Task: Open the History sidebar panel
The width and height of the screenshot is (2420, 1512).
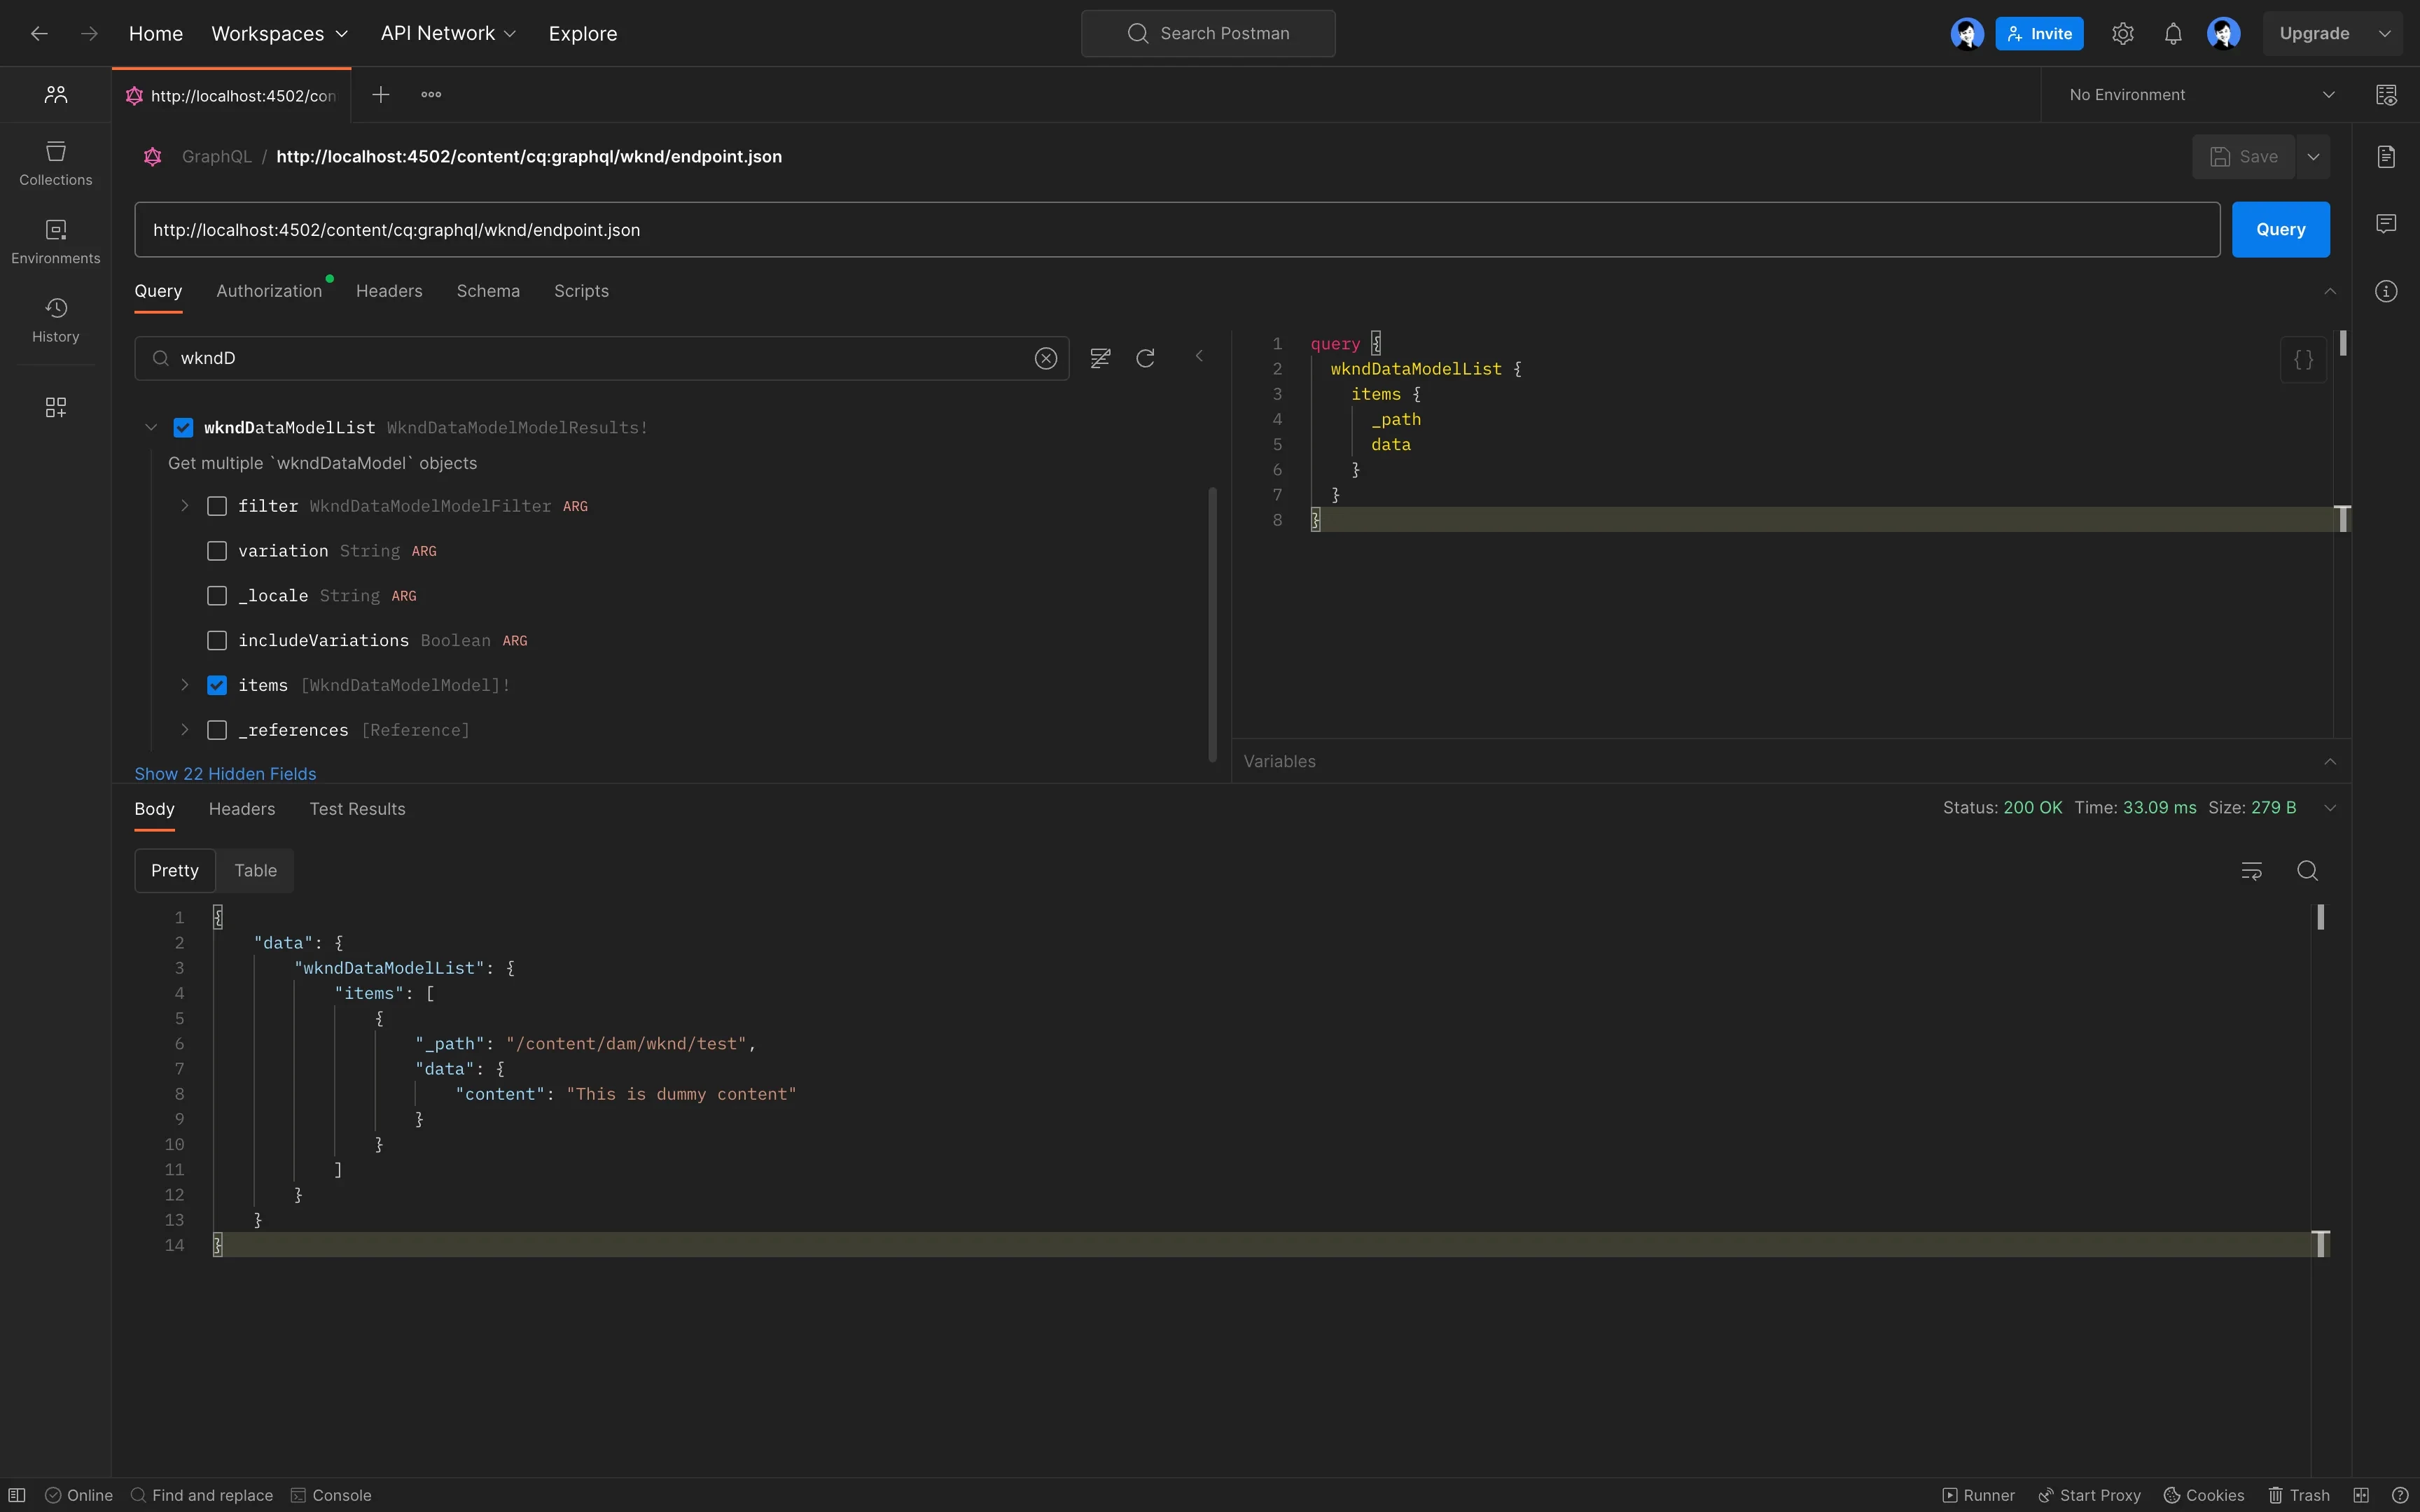Action: [x=56, y=320]
